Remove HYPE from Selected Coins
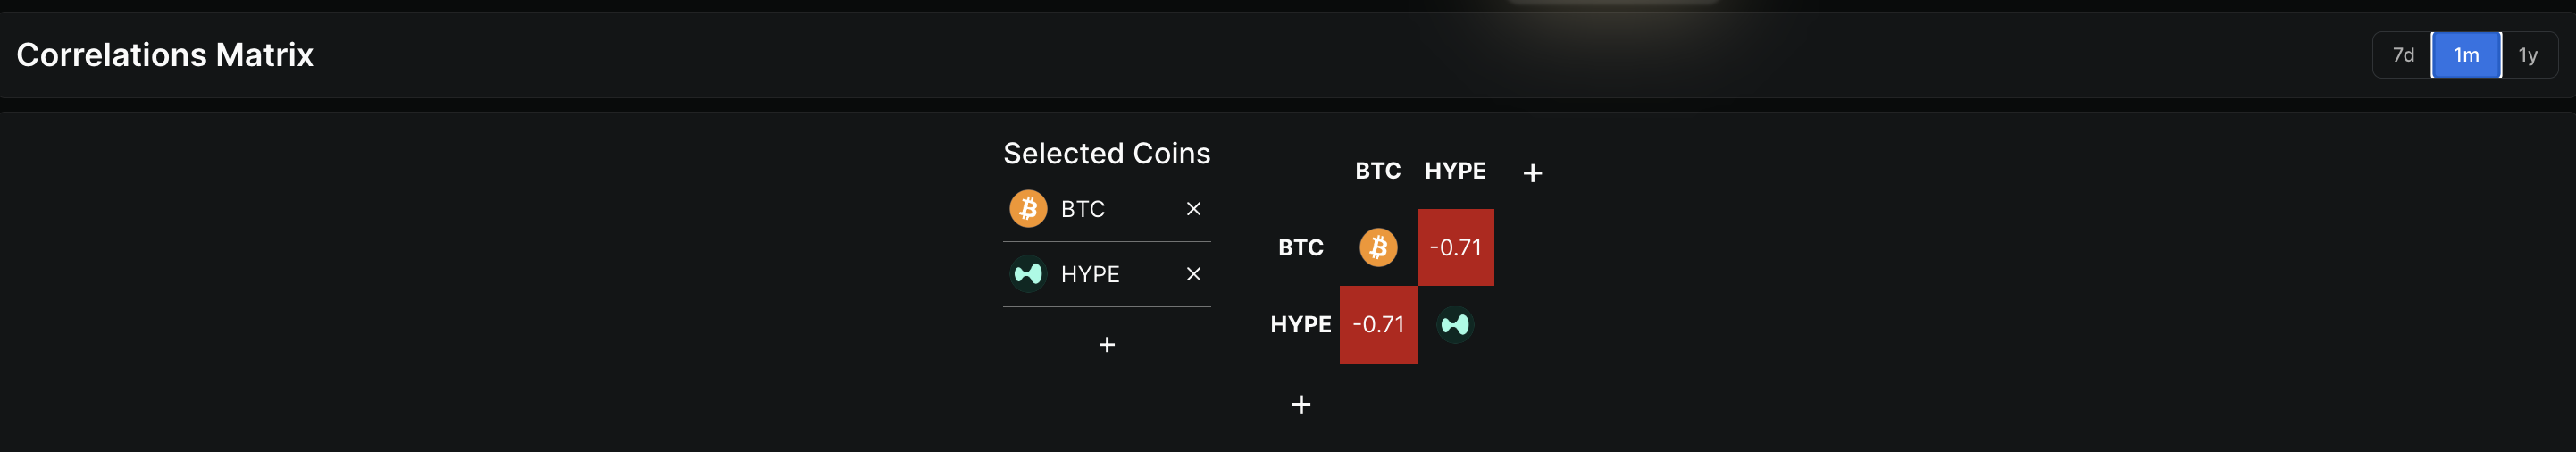 1193,274
